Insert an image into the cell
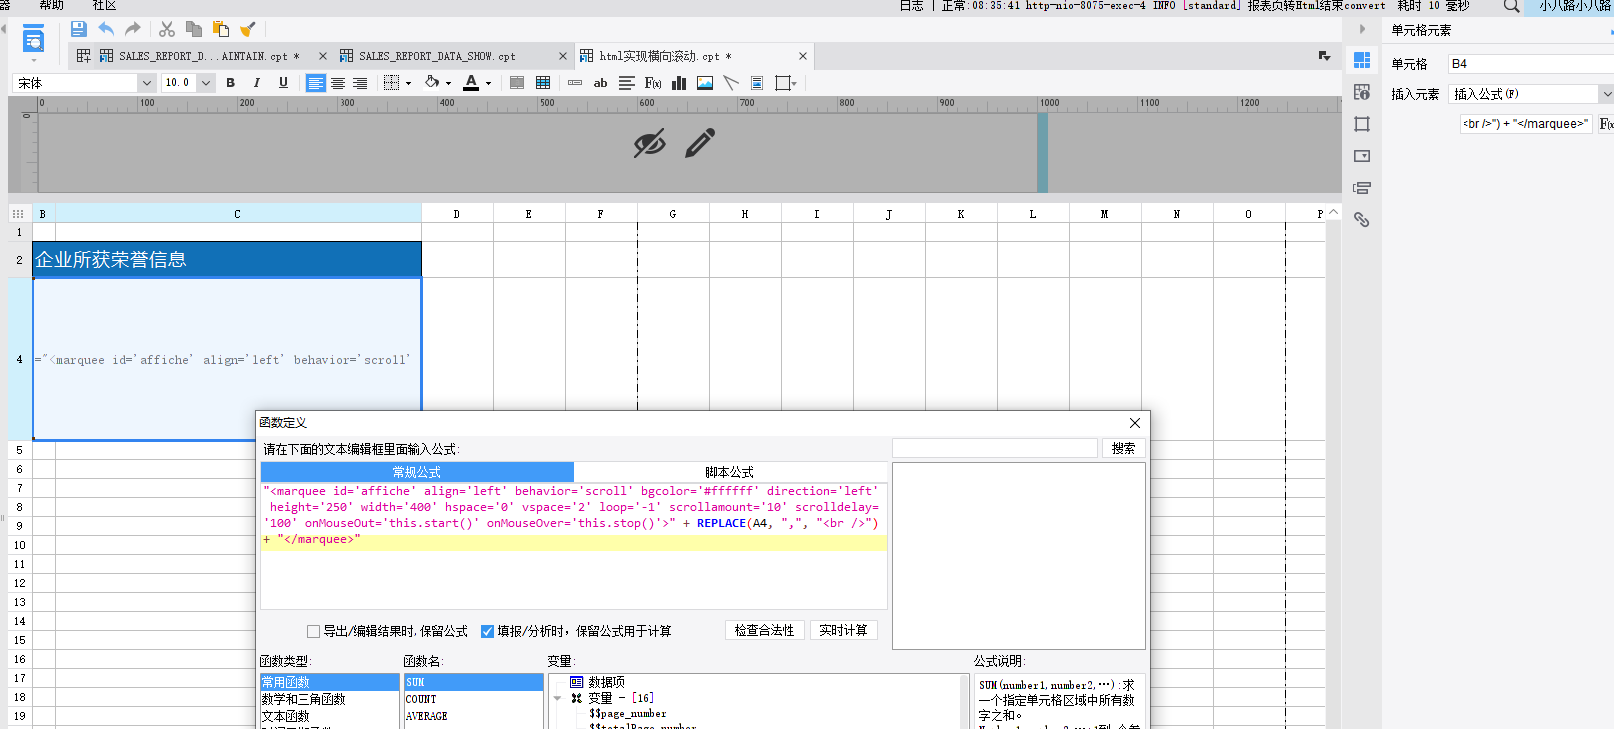1614x729 pixels. [x=705, y=83]
